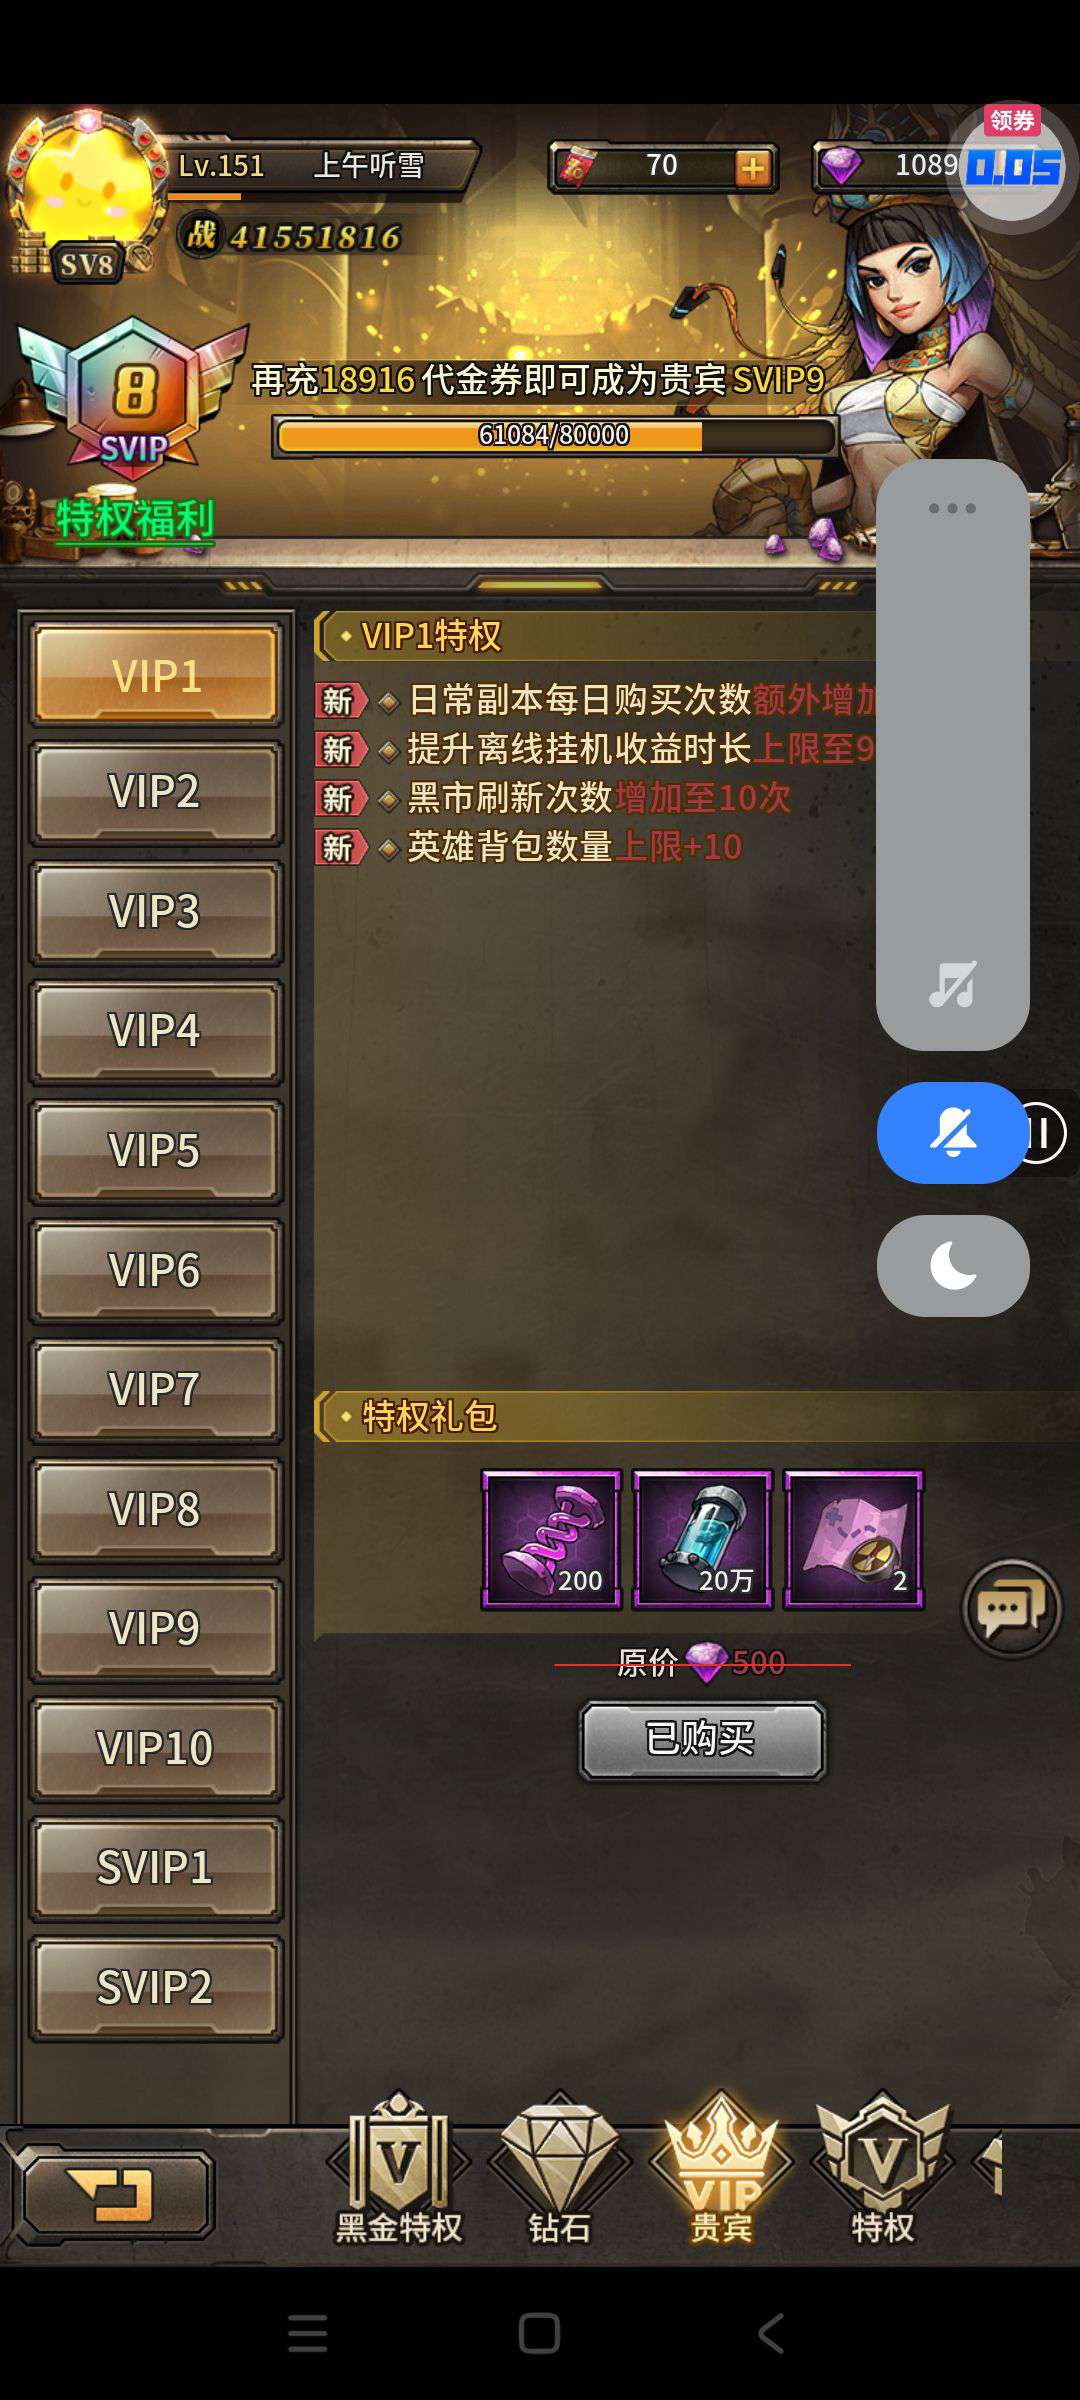Toggle the blue notification bell mute
The height and width of the screenshot is (2400, 1080).
952,1133
